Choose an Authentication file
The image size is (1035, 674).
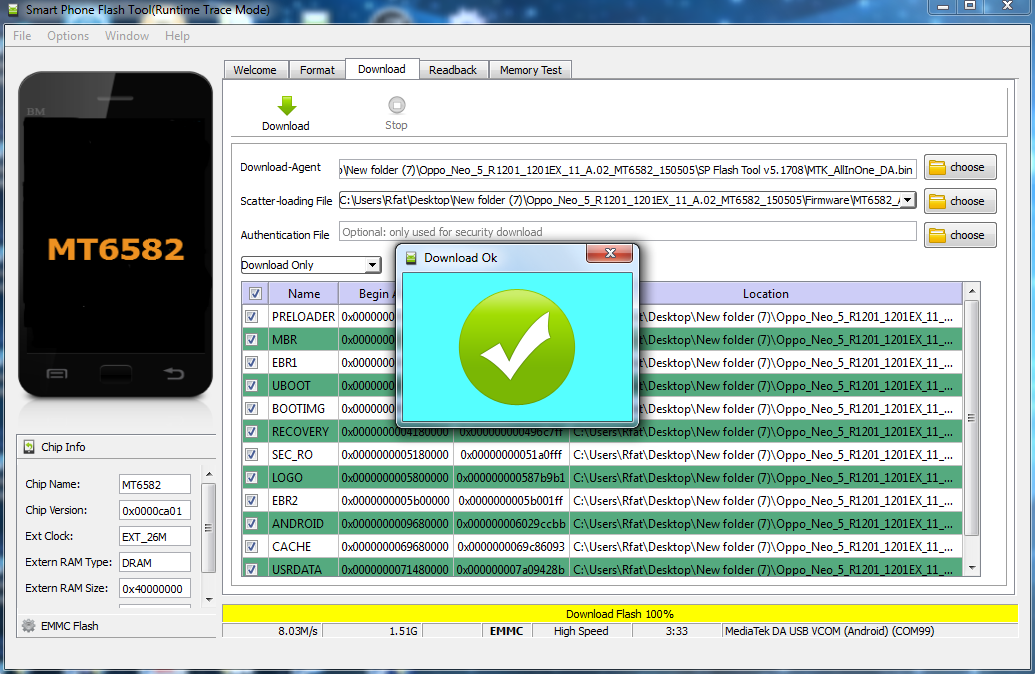(960, 235)
